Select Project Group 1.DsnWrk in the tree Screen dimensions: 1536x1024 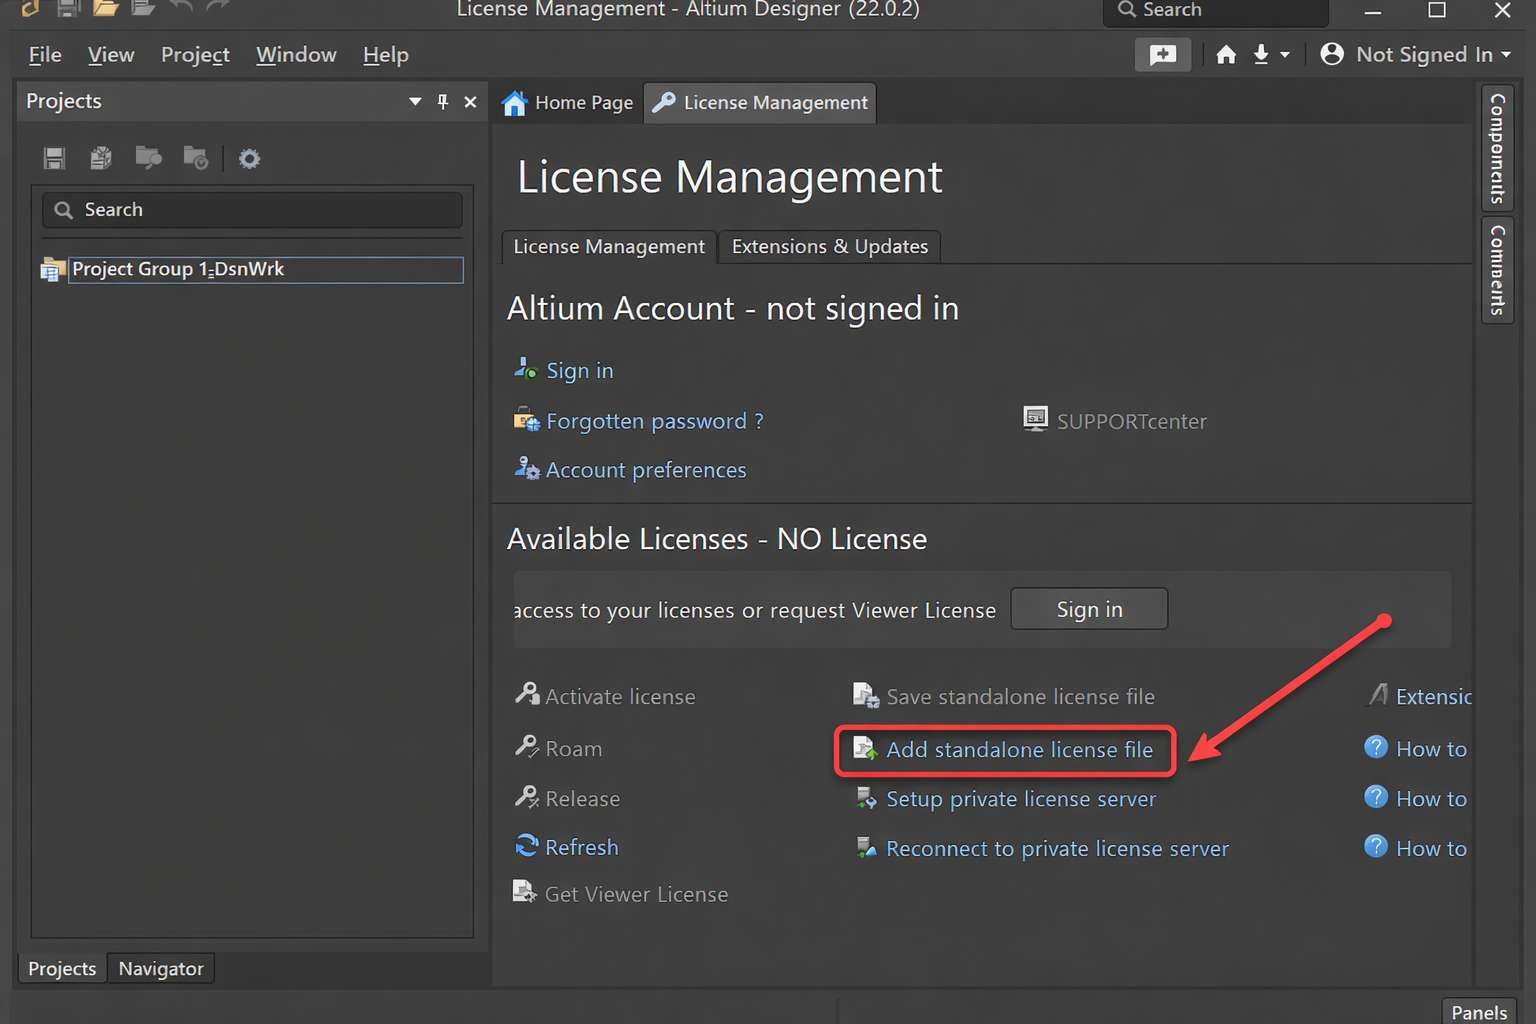pos(265,269)
